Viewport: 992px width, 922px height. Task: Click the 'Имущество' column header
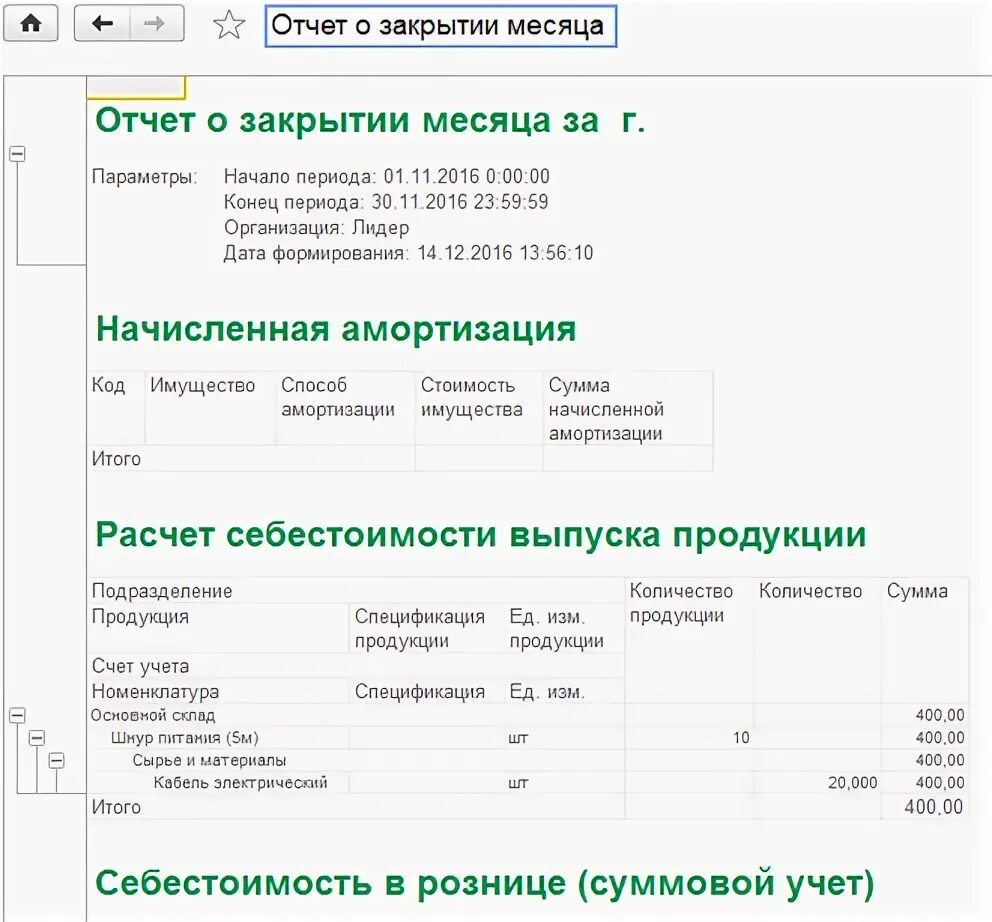point(210,408)
